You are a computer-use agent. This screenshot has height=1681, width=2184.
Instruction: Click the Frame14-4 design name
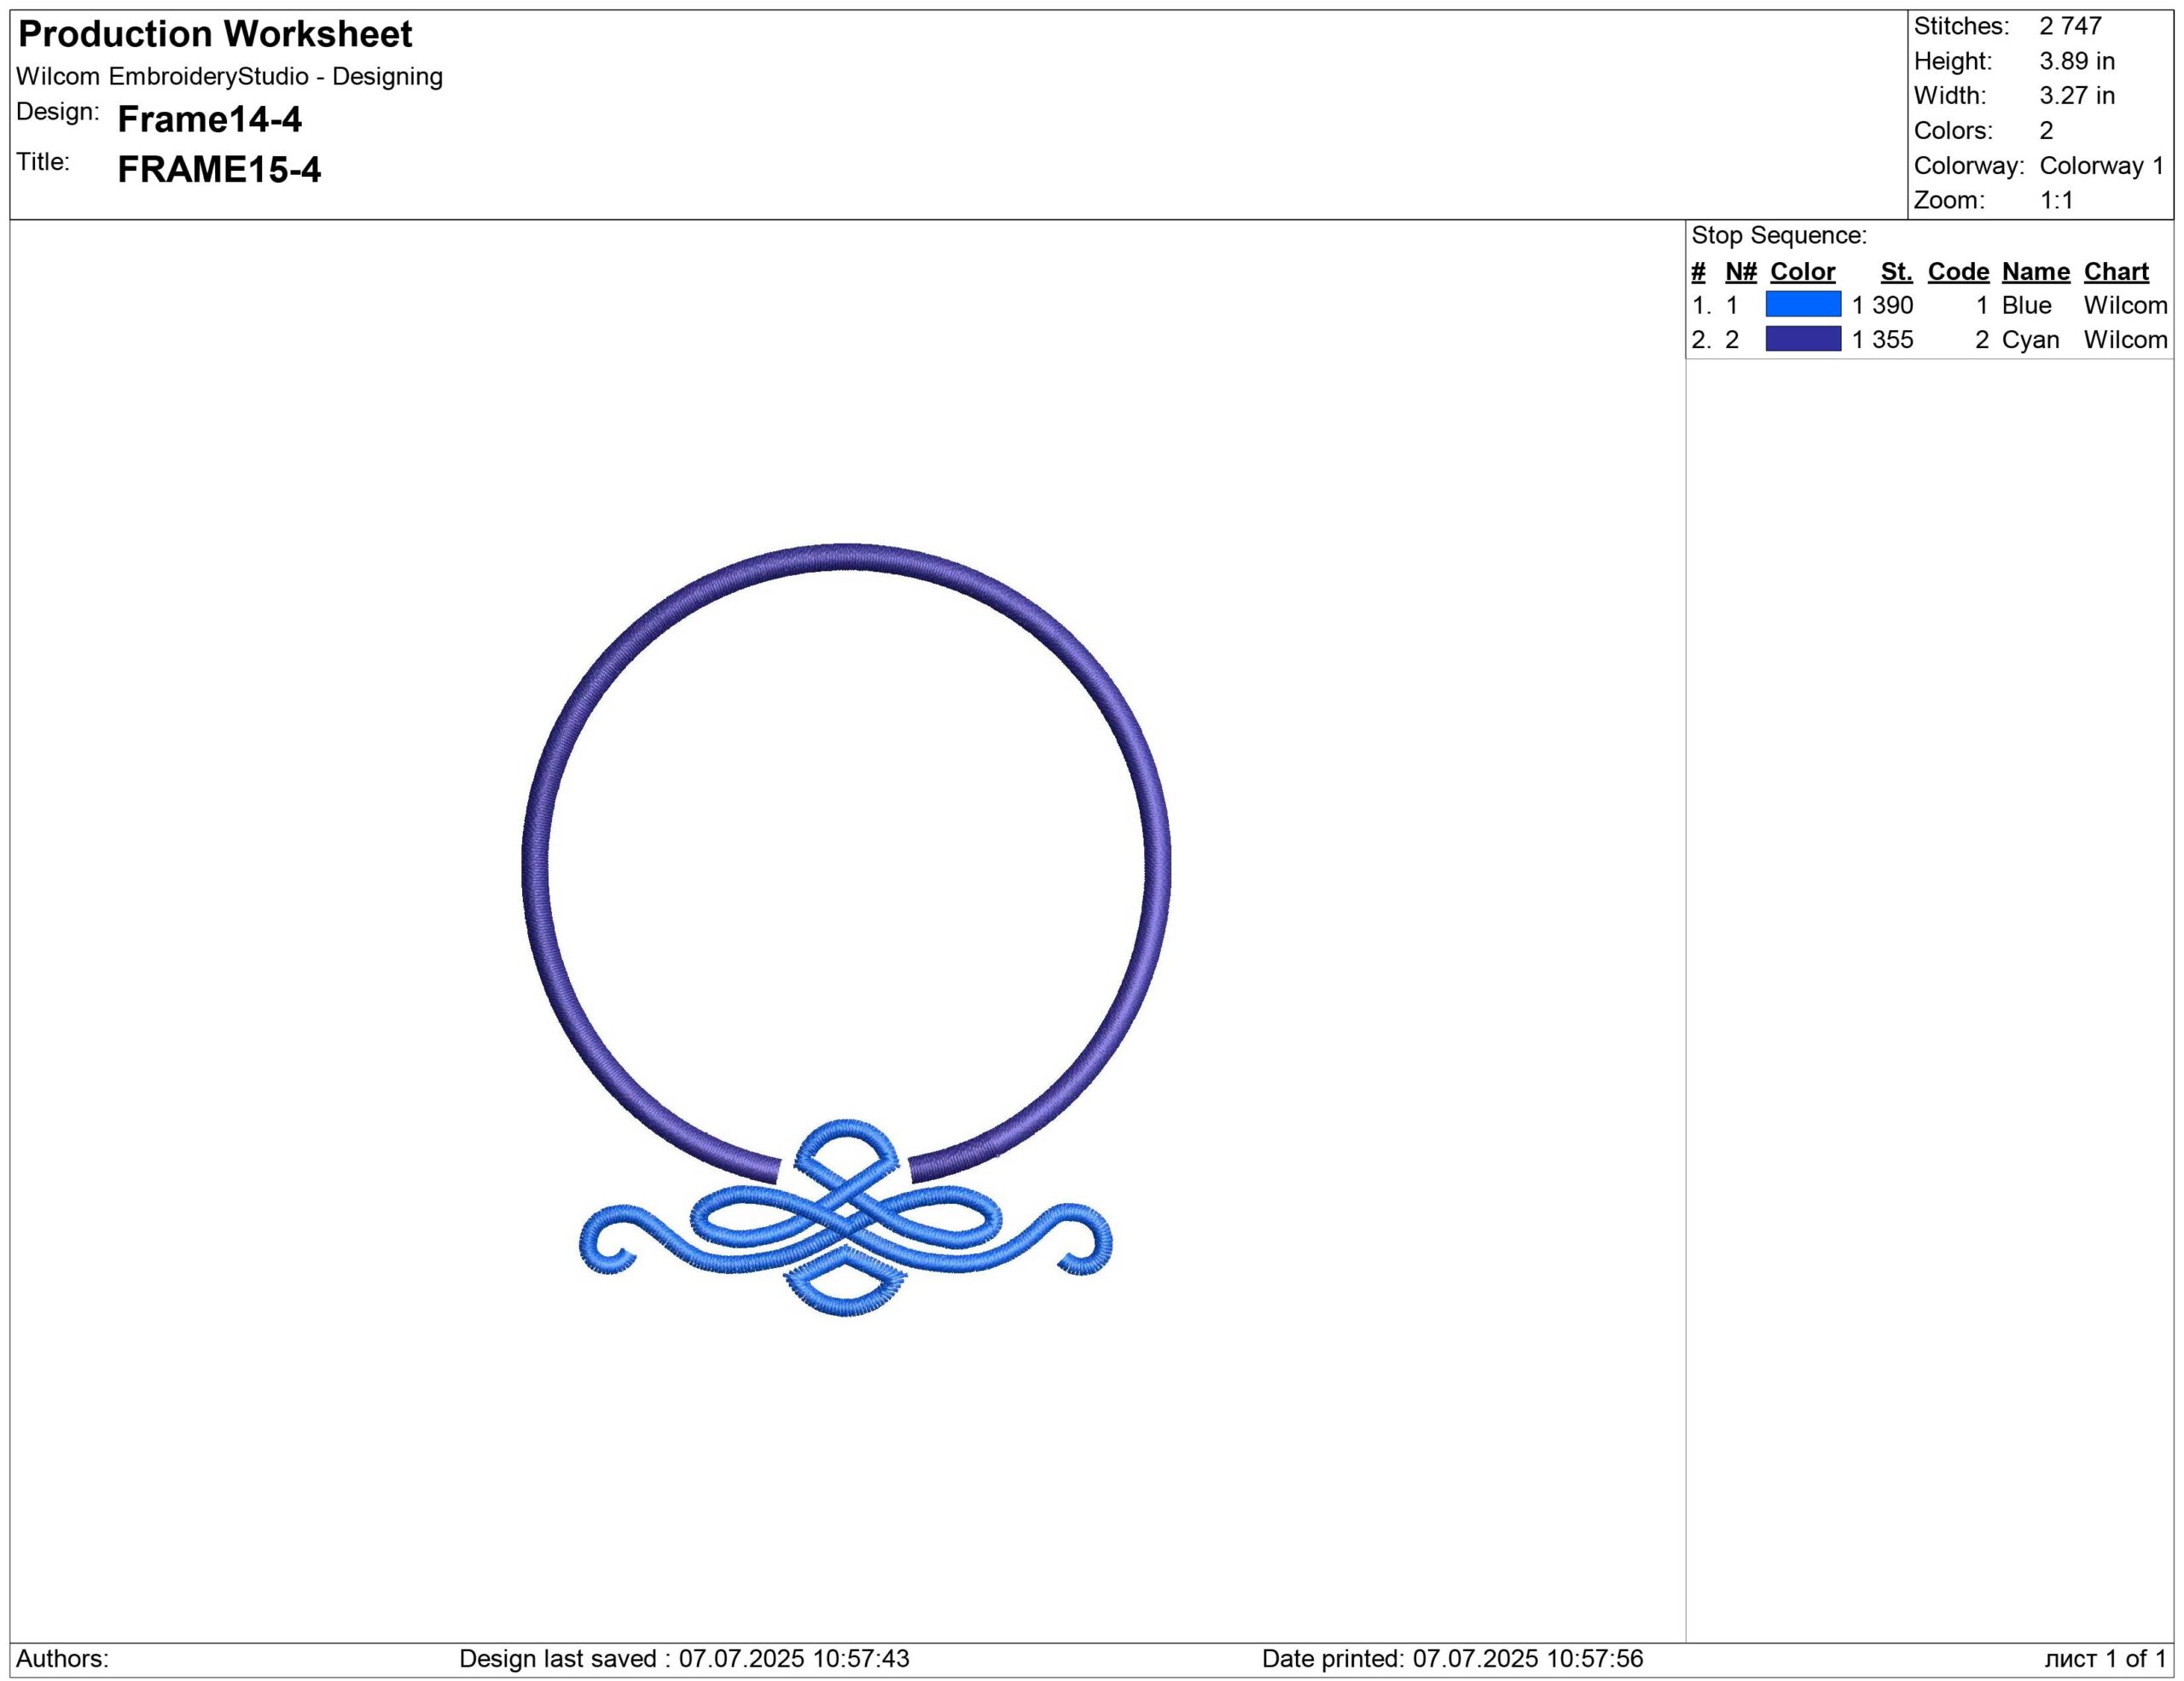tap(209, 120)
